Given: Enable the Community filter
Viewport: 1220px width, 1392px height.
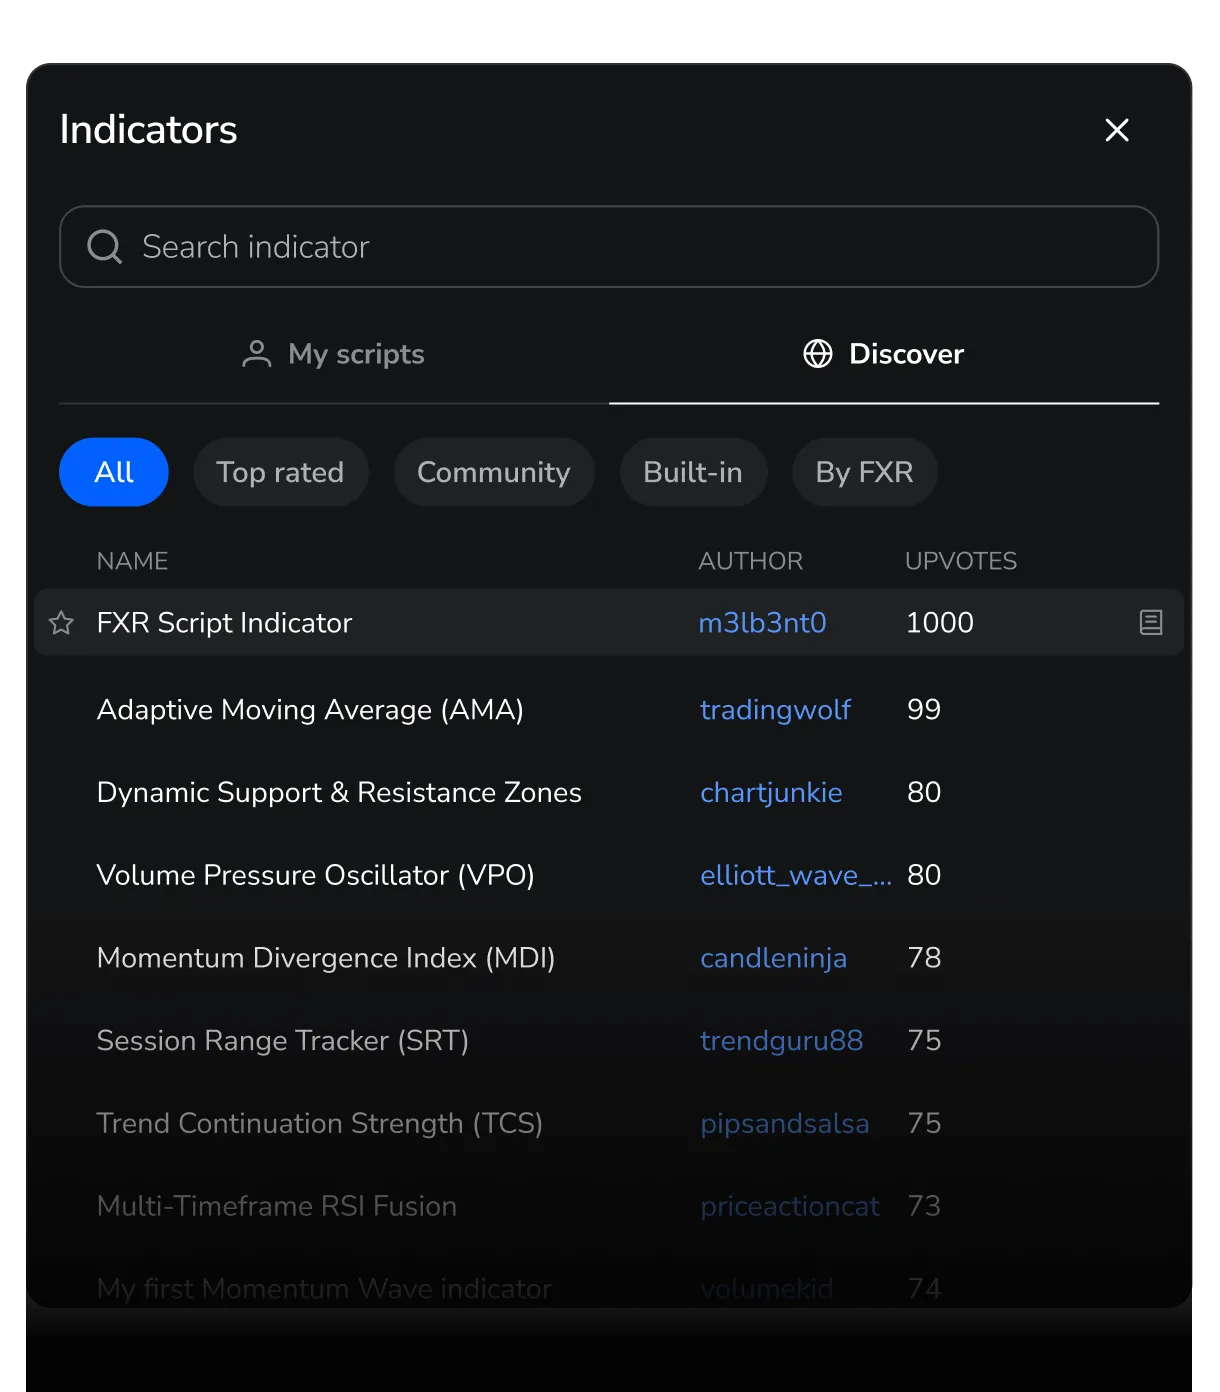Looking at the screenshot, I should tap(493, 472).
